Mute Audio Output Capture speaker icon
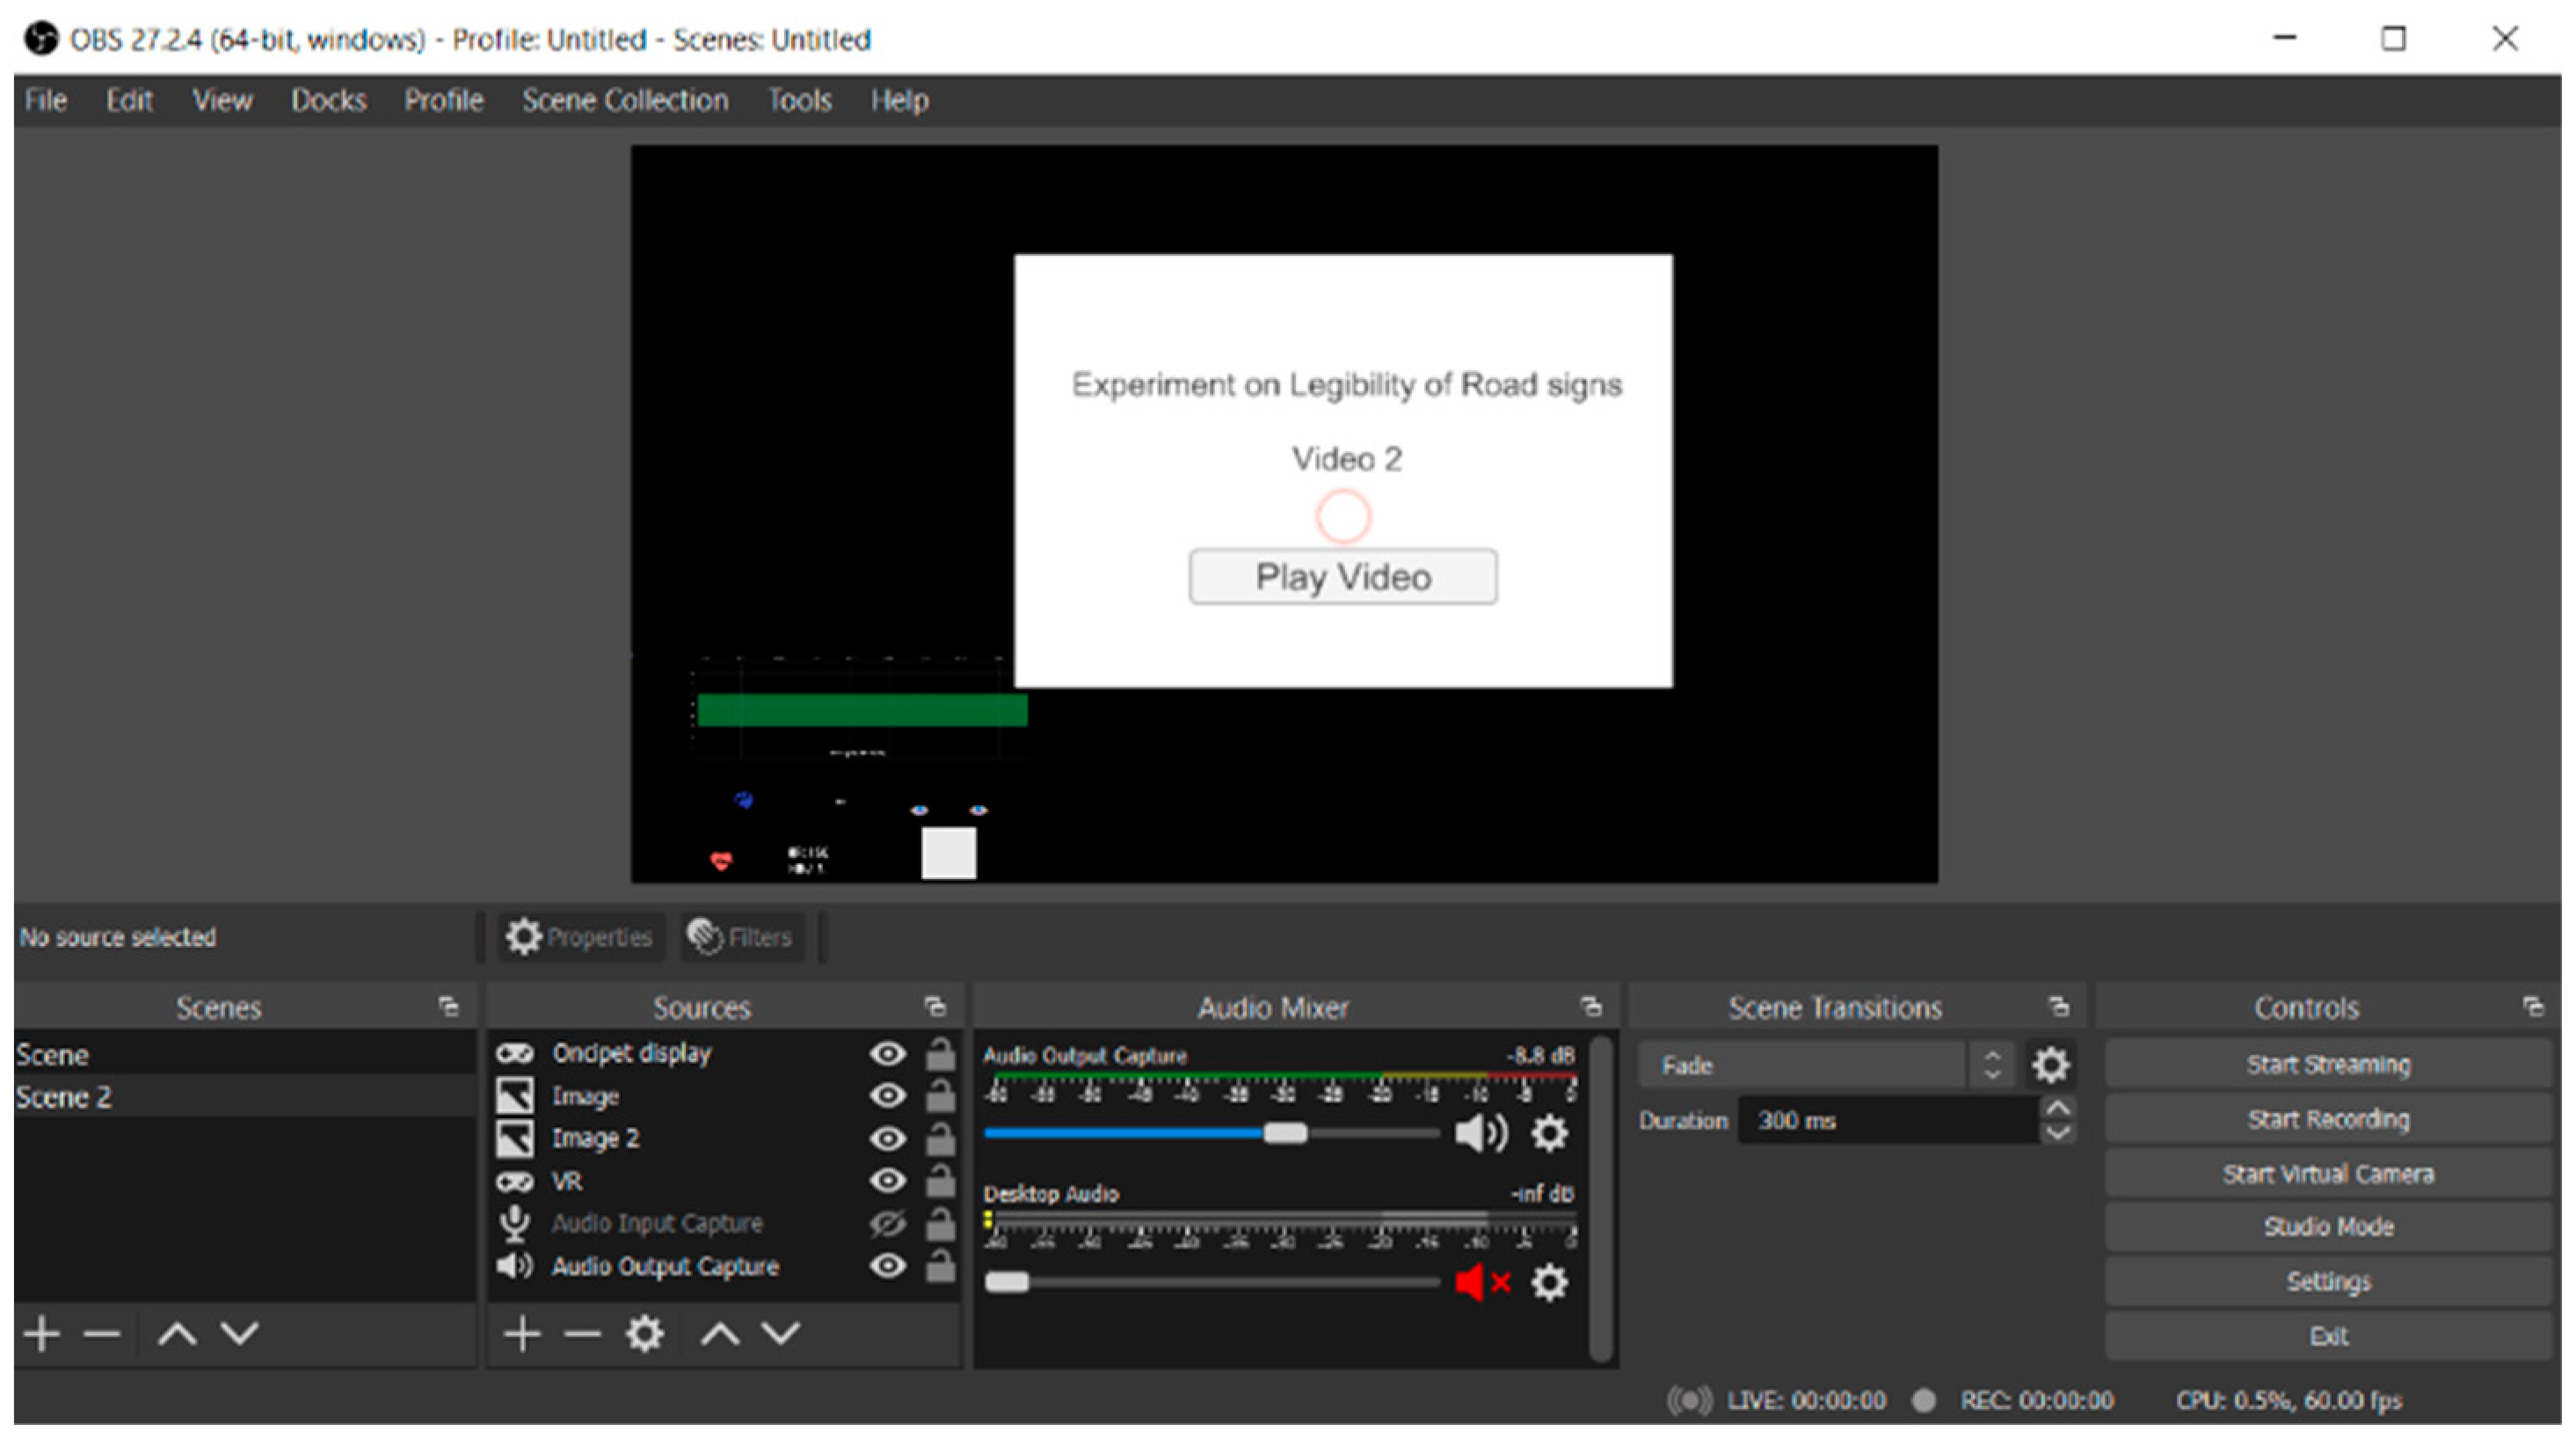 click(x=1480, y=1133)
